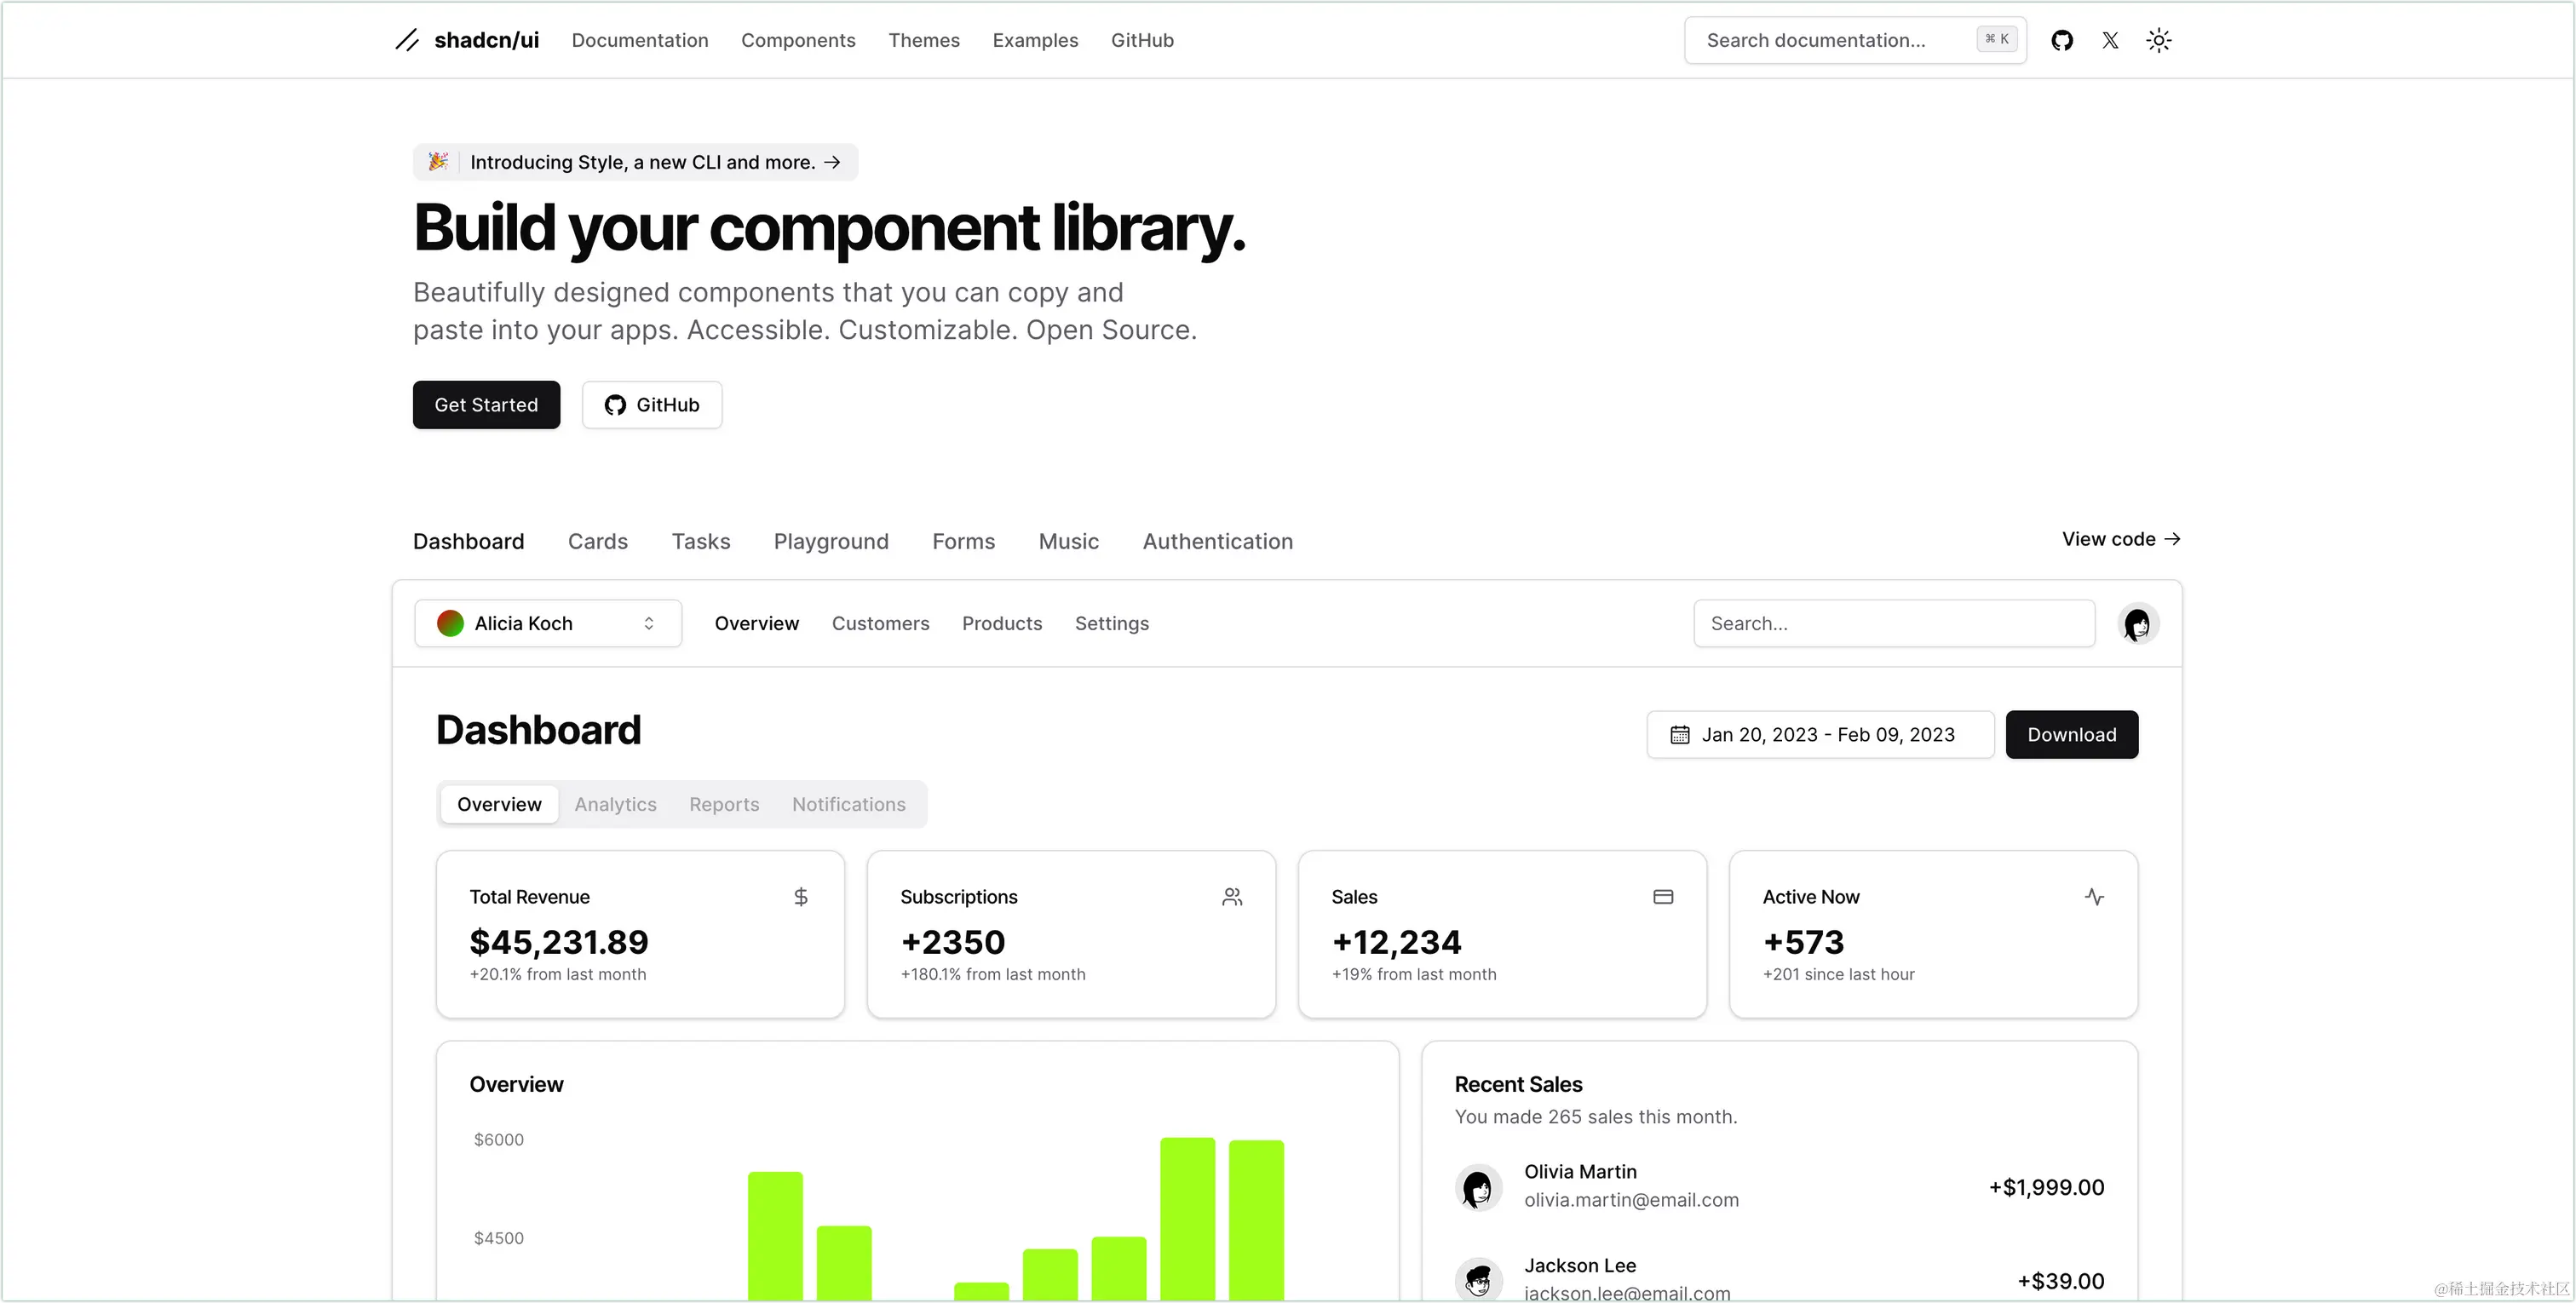Click the dashboard Search... input field
This screenshot has height=1303, width=2576.
tap(1894, 624)
